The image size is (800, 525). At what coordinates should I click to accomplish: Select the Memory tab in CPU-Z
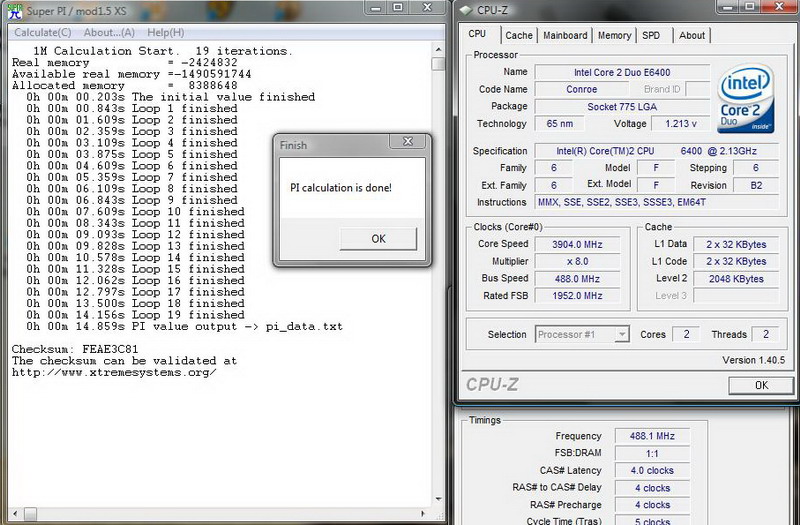tap(614, 35)
